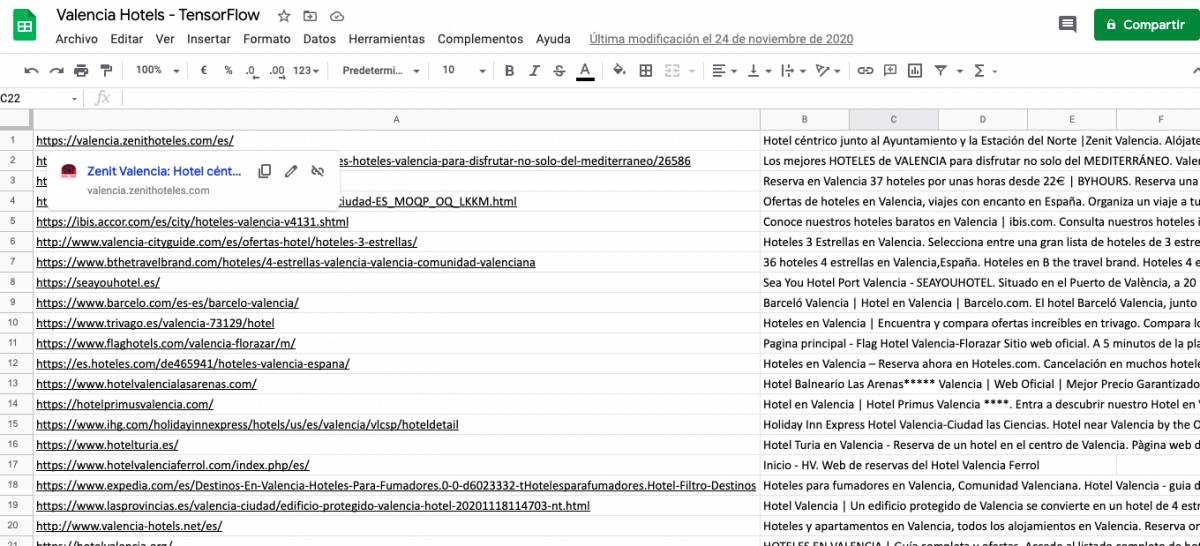Format as percent icon

[228, 71]
